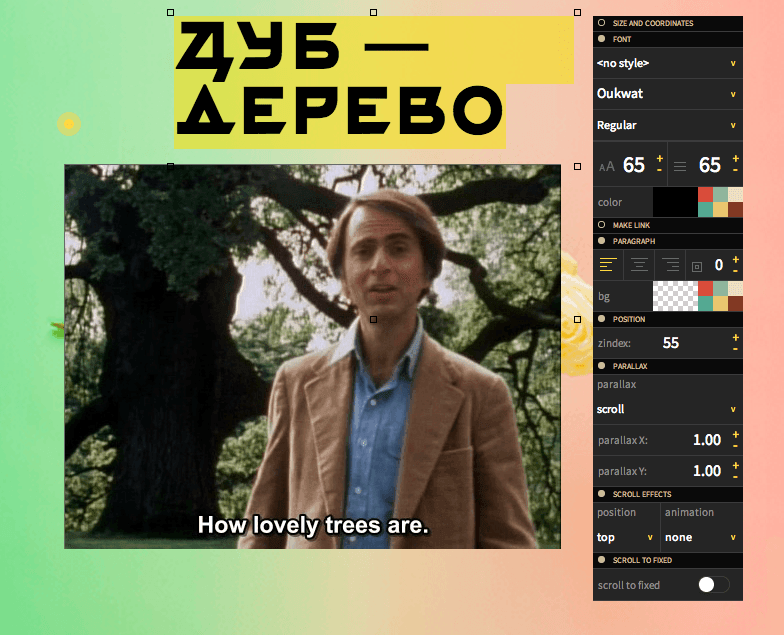784x635 pixels.
Task: Click the font size value 65
Action: 634,165
